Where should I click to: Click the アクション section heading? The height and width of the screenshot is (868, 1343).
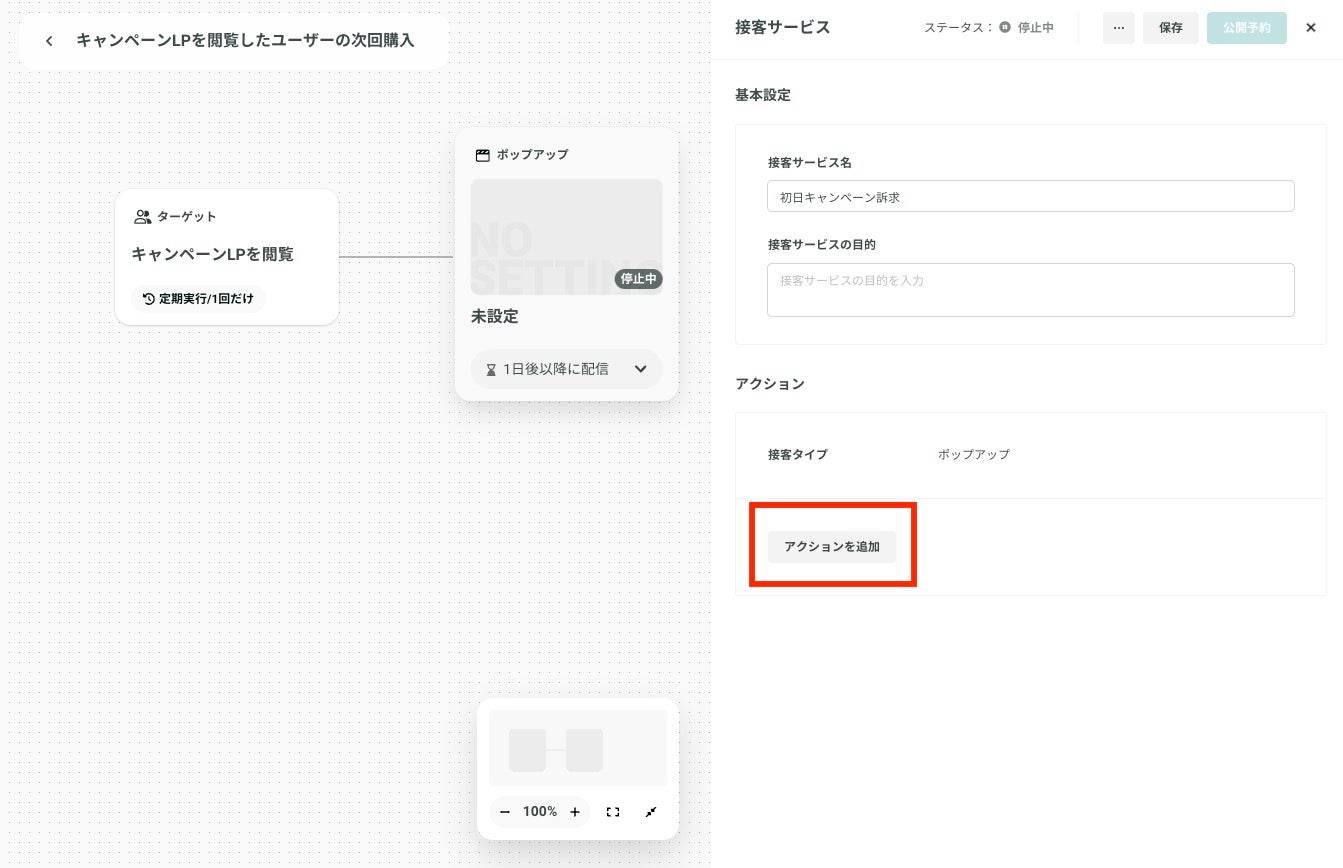770,384
